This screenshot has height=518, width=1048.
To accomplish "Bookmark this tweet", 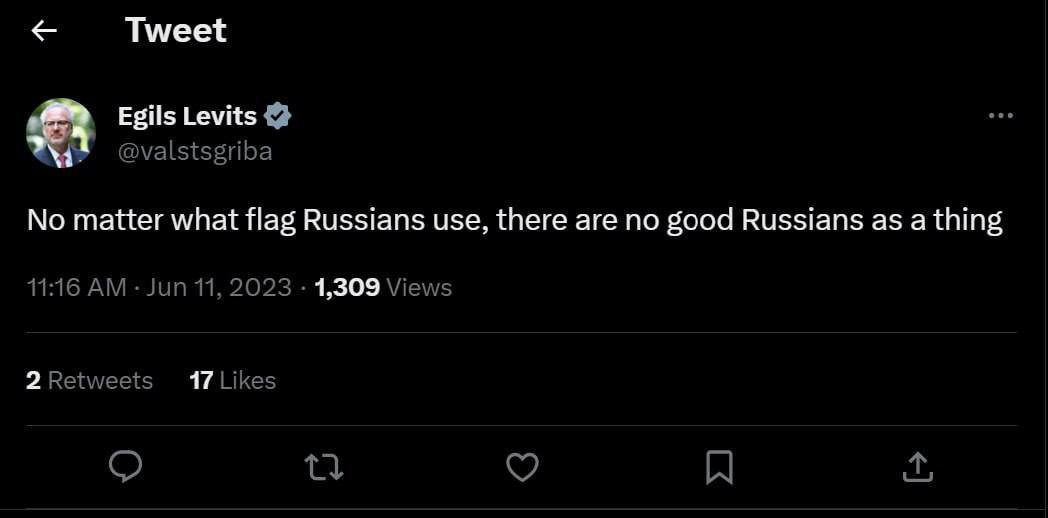I will click(x=719, y=466).
